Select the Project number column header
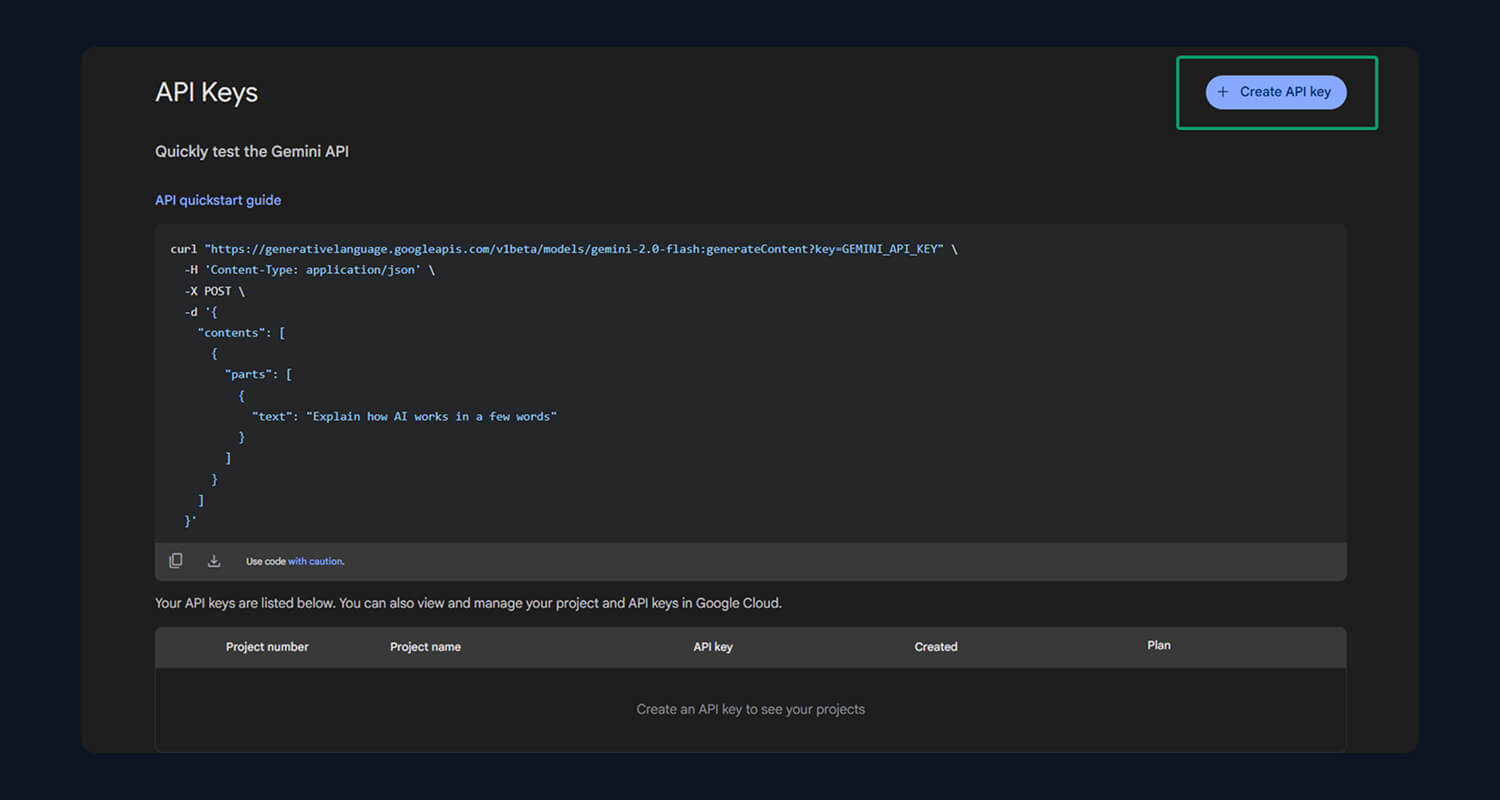The height and width of the screenshot is (800, 1500). [x=267, y=647]
